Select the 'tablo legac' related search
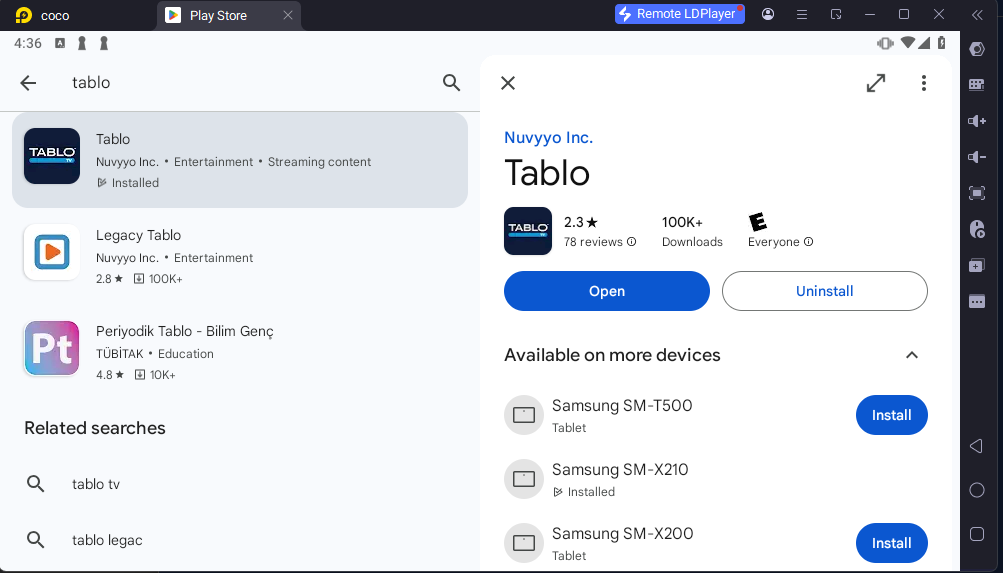The height and width of the screenshot is (573, 1003). click(x=107, y=540)
